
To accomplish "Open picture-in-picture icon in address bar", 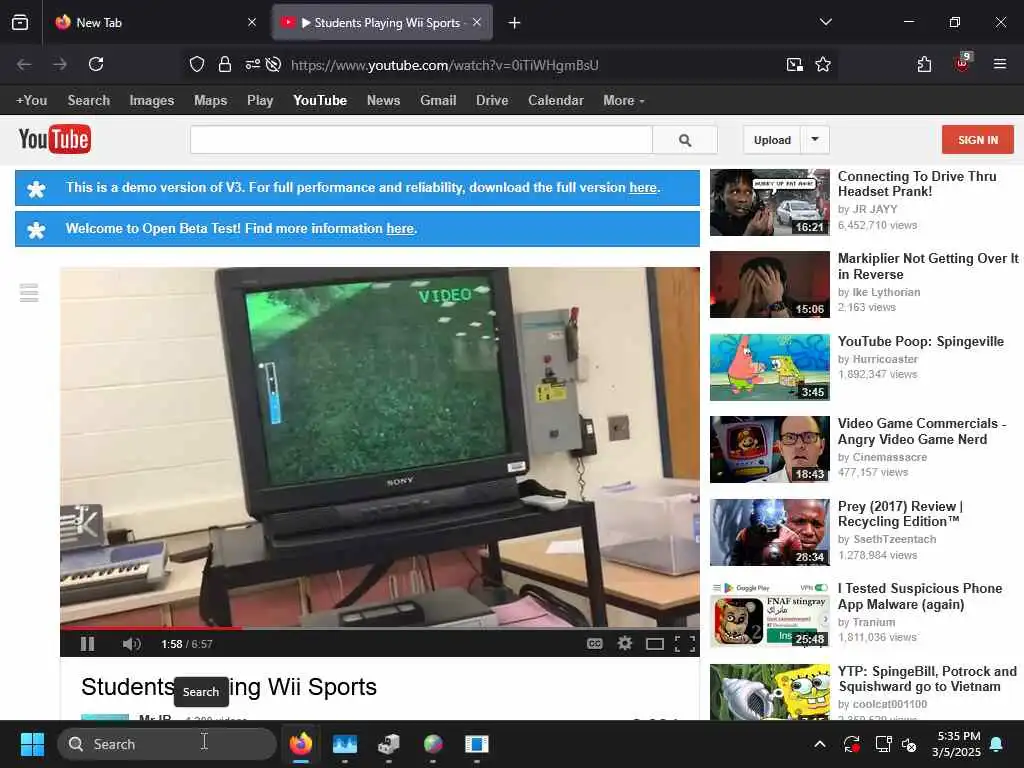I will point(795,64).
